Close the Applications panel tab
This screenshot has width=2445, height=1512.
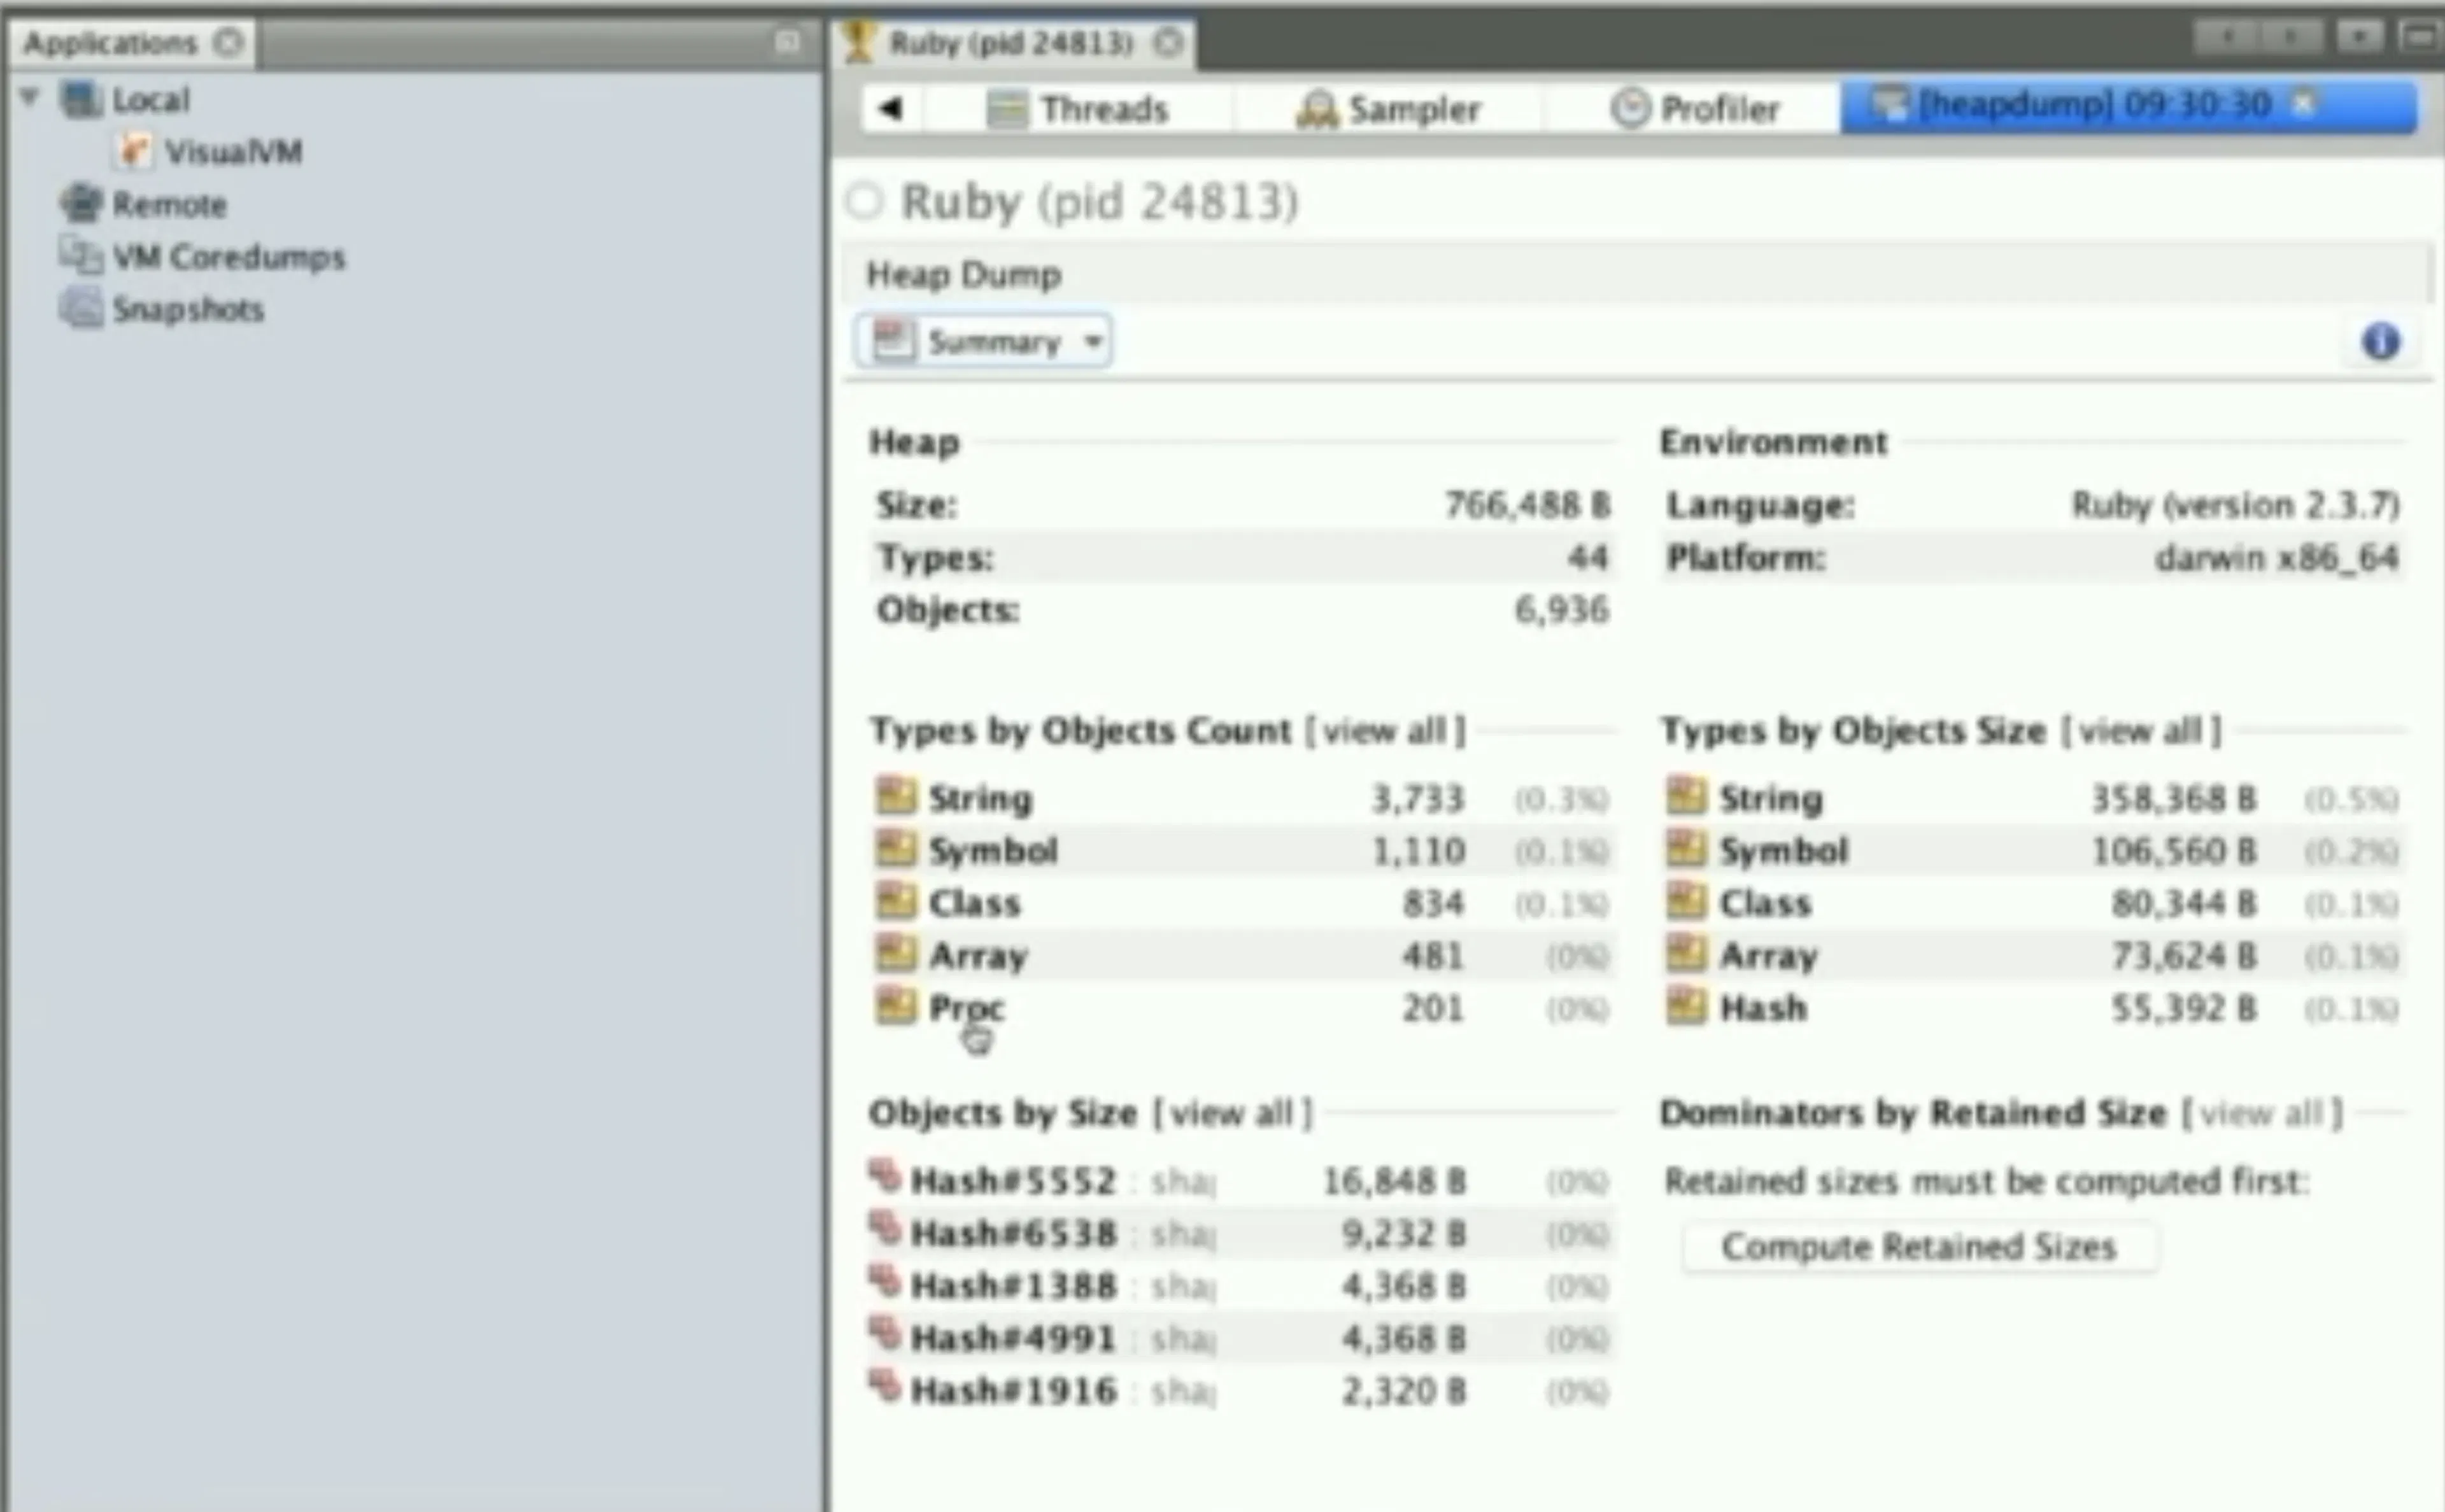229,42
